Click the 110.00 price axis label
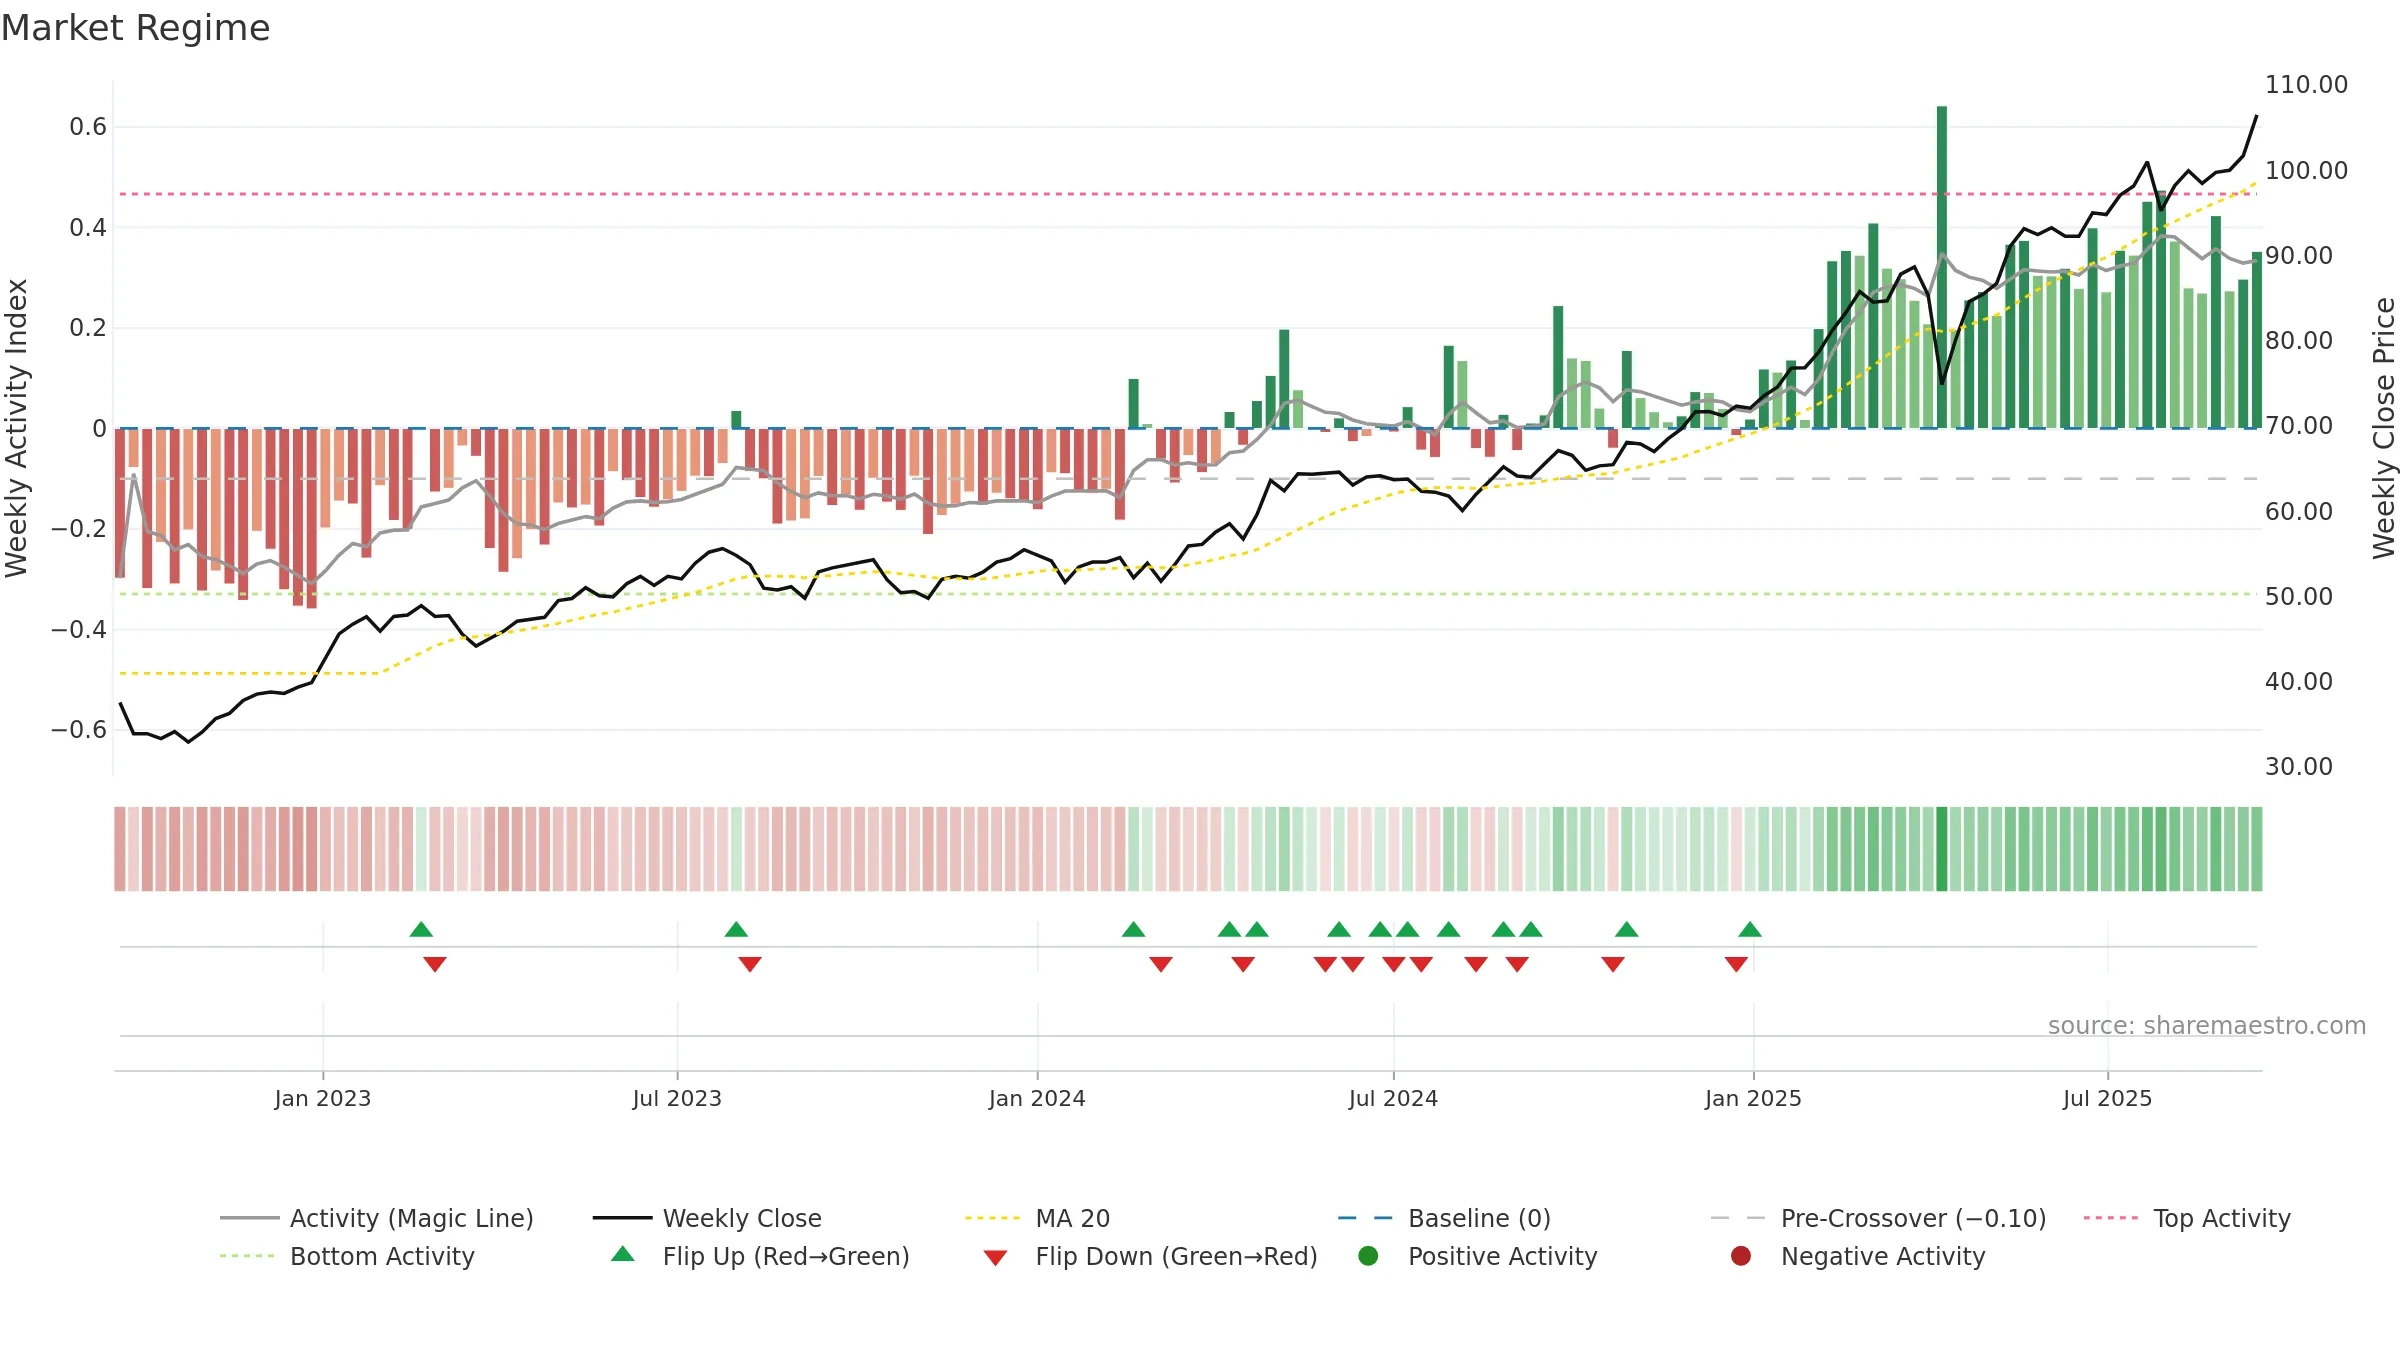The height and width of the screenshot is (1350, 2400). click(x=2306, y=85)
